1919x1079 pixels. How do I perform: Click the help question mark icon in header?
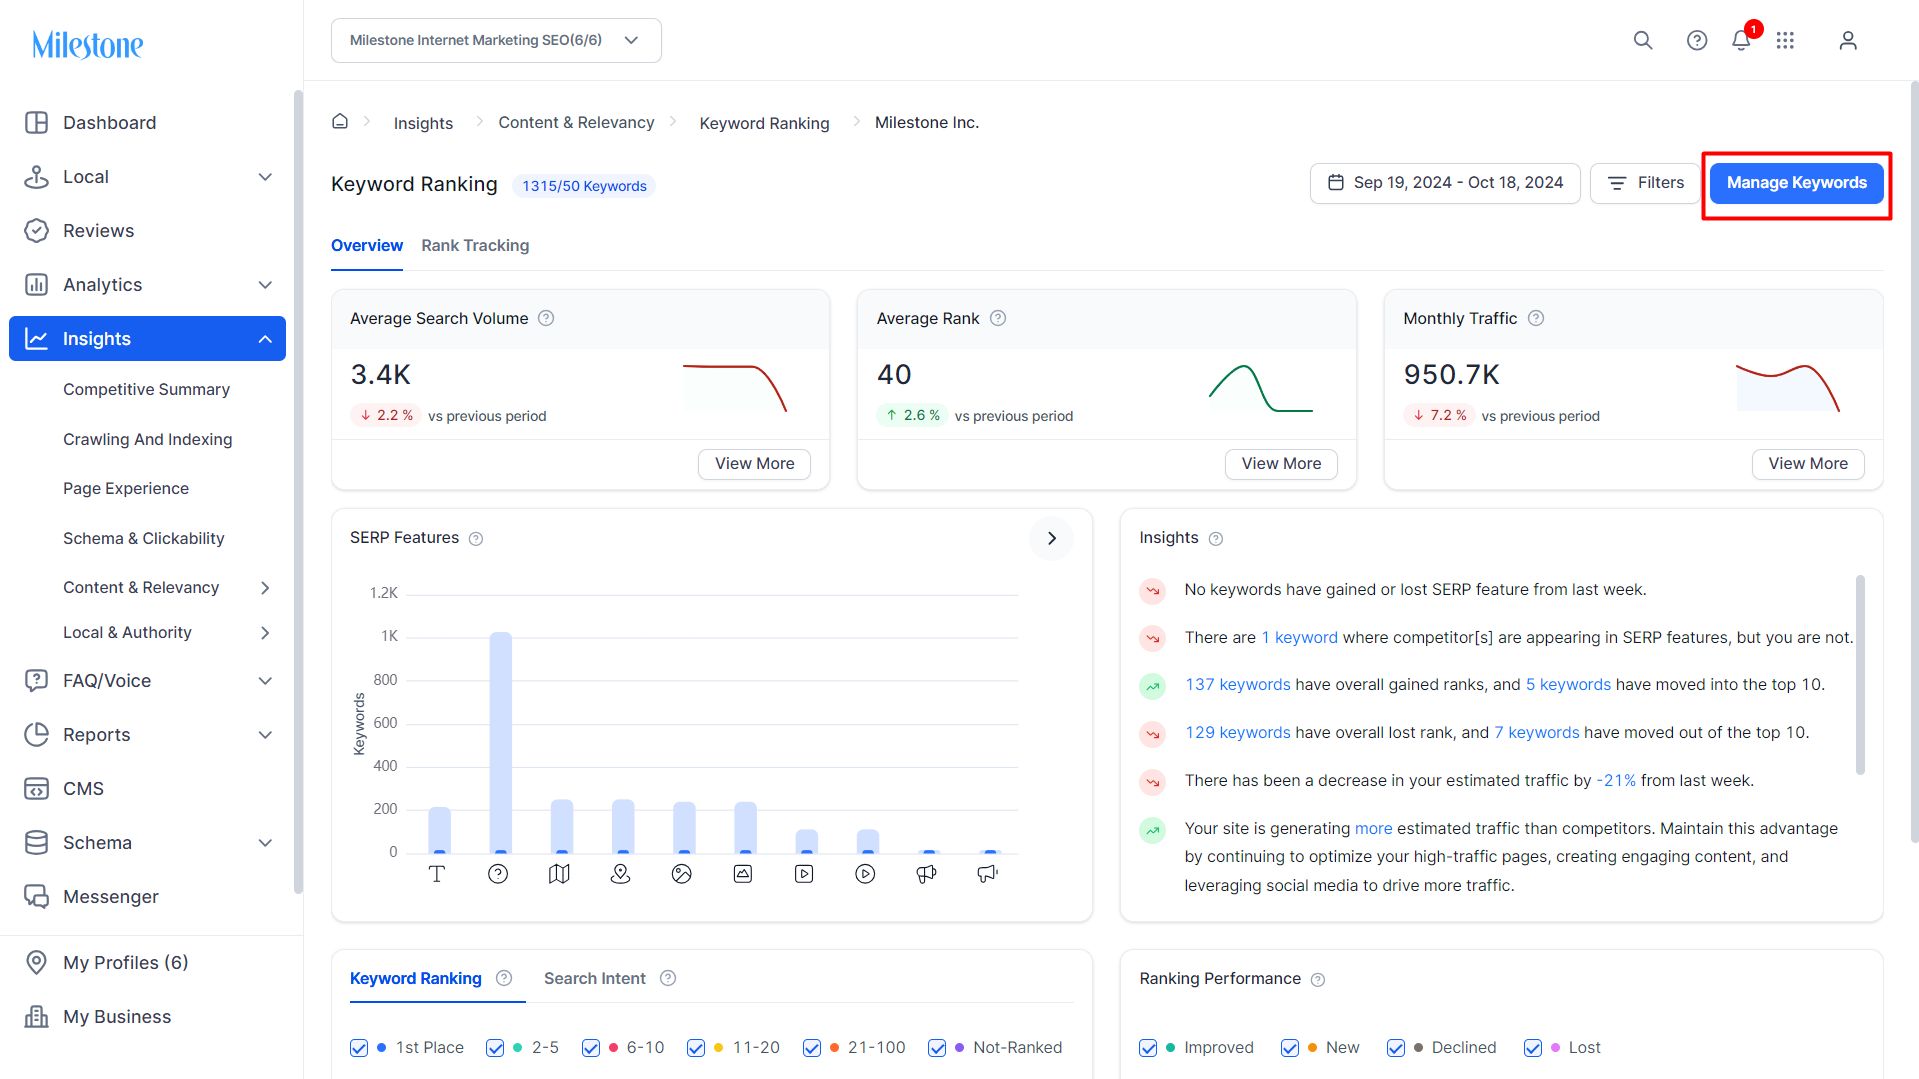pyautogui.click(x=1697, y=40)
